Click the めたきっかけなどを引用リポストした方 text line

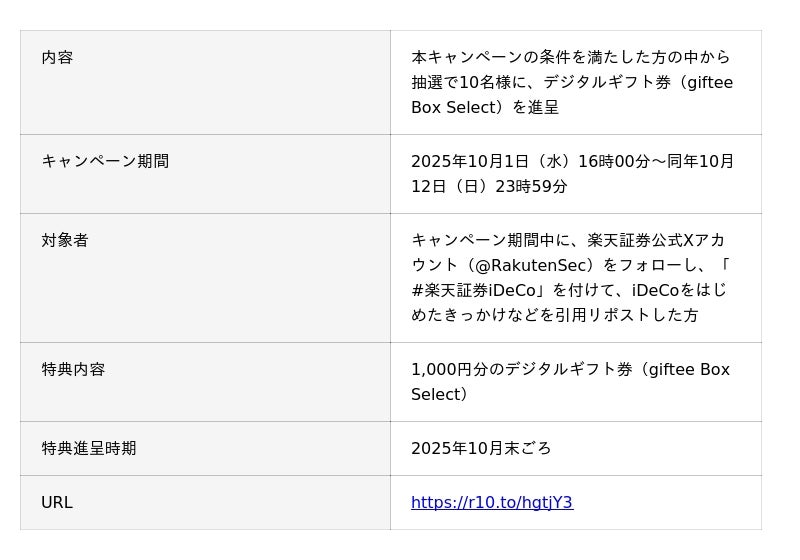click(x=554, y=315)
